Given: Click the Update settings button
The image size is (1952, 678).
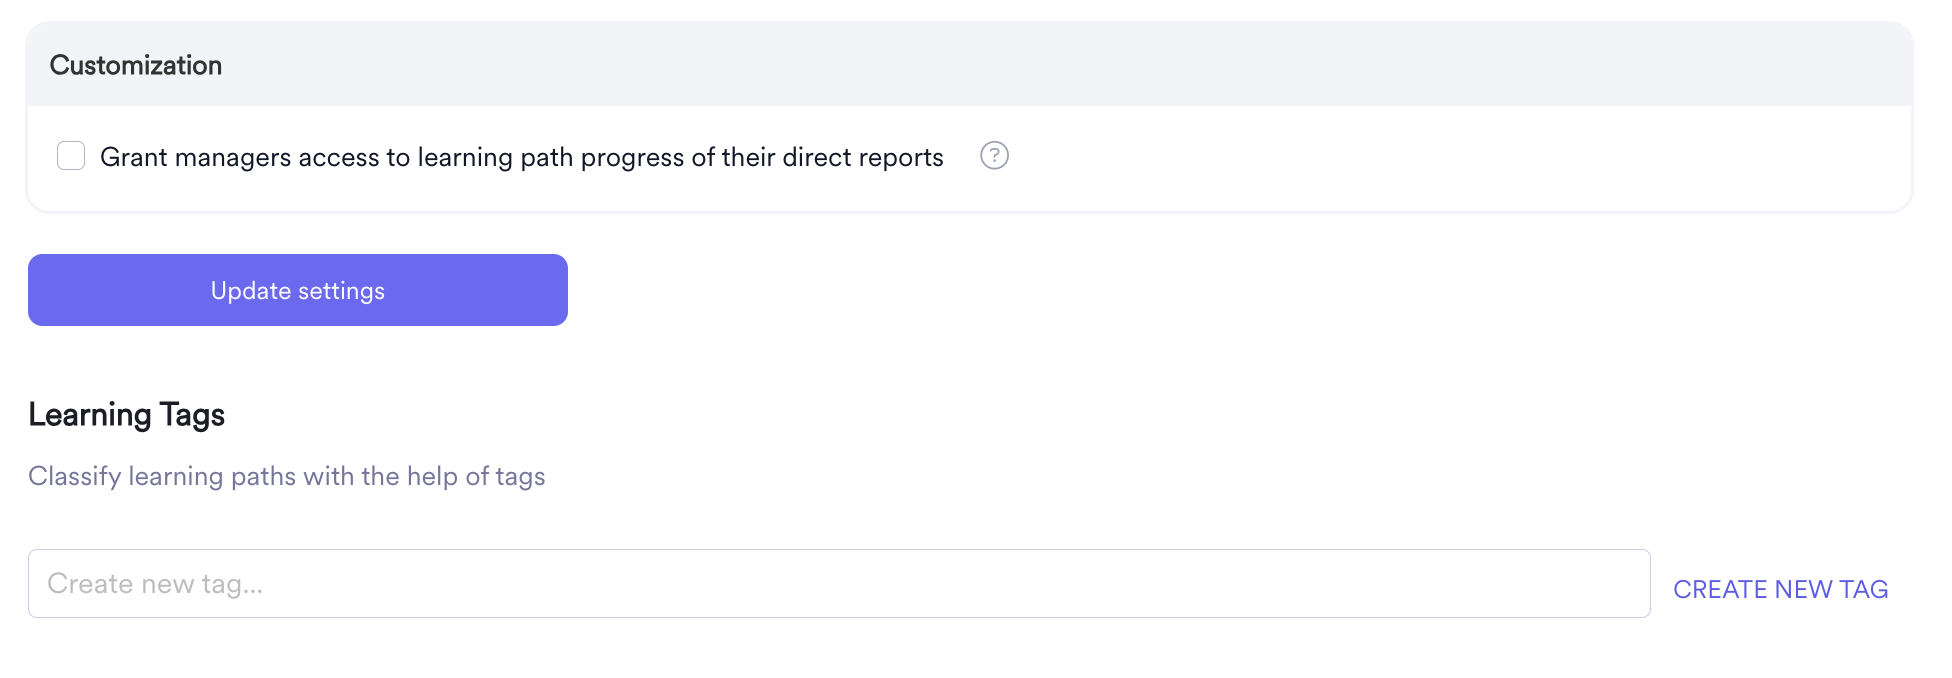Looking at the screenshot, I should point(298,290).
